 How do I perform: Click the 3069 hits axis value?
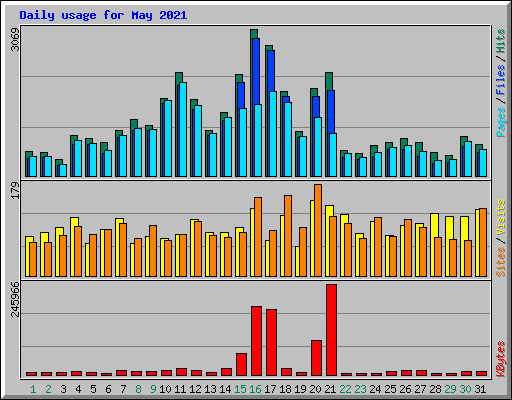[x=15, y=39]
